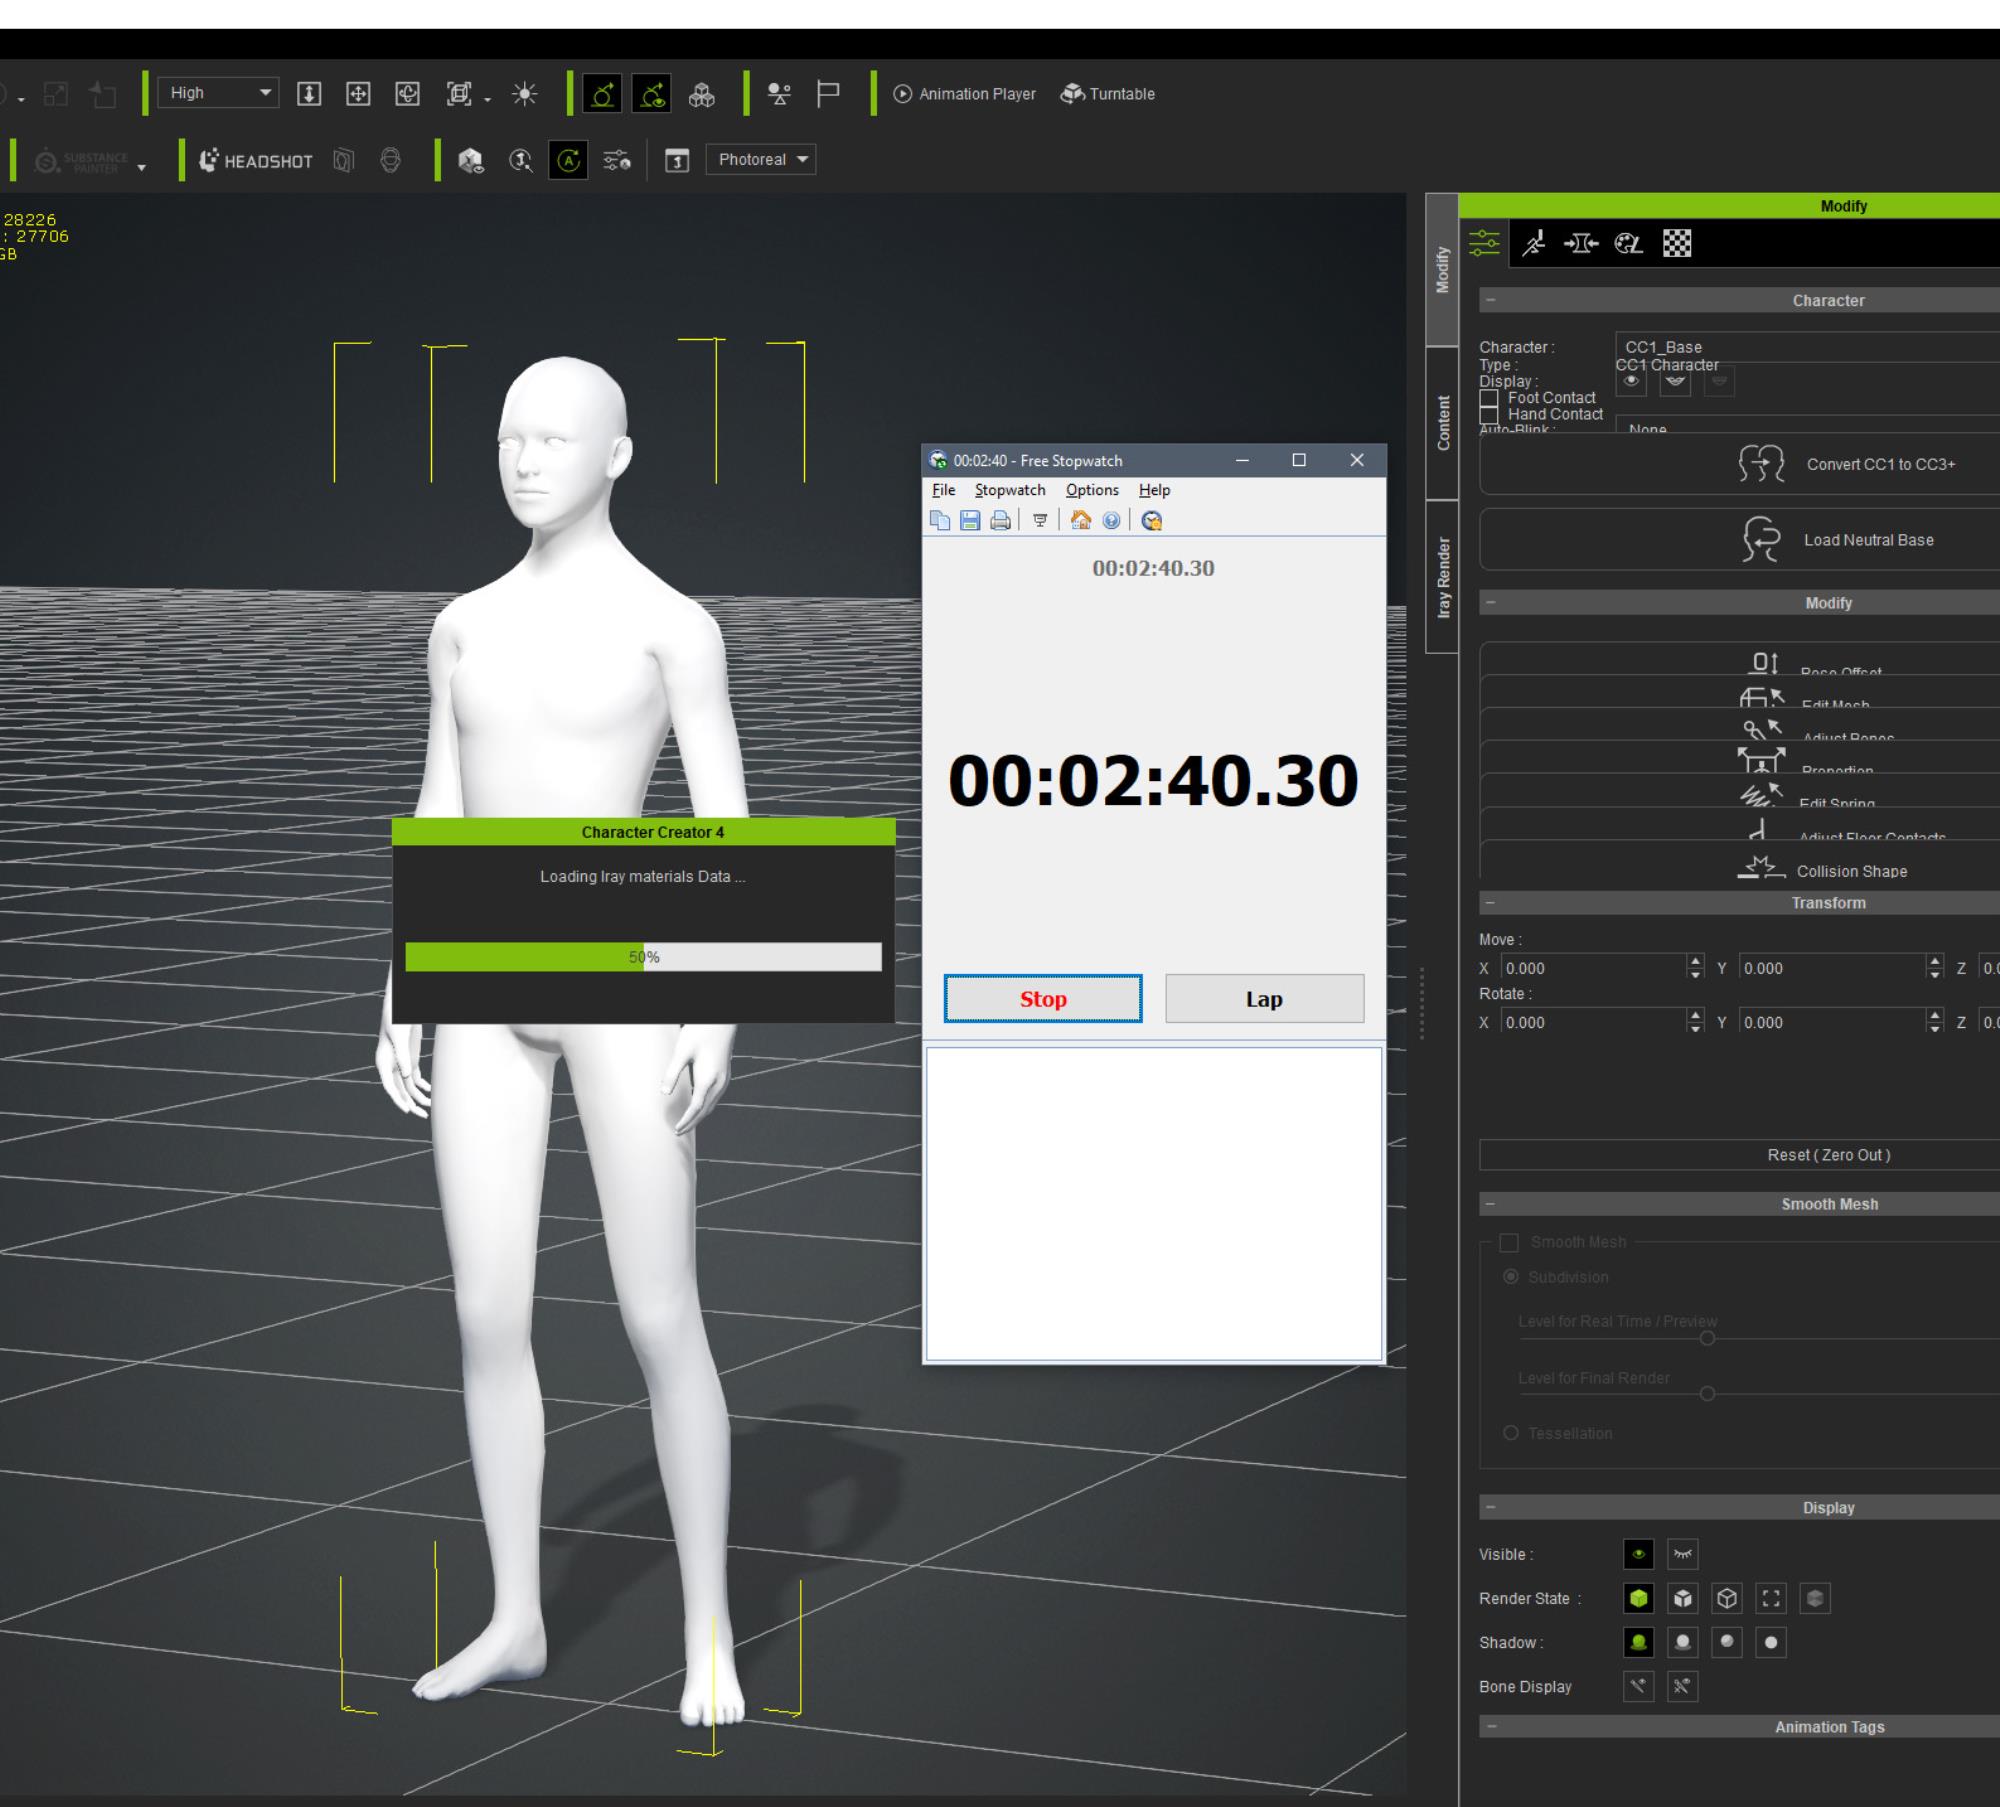Click the flag icon in top toolbar
Screen dimensions: 2000x1807
pyautogui.click(x=828, y=94)
